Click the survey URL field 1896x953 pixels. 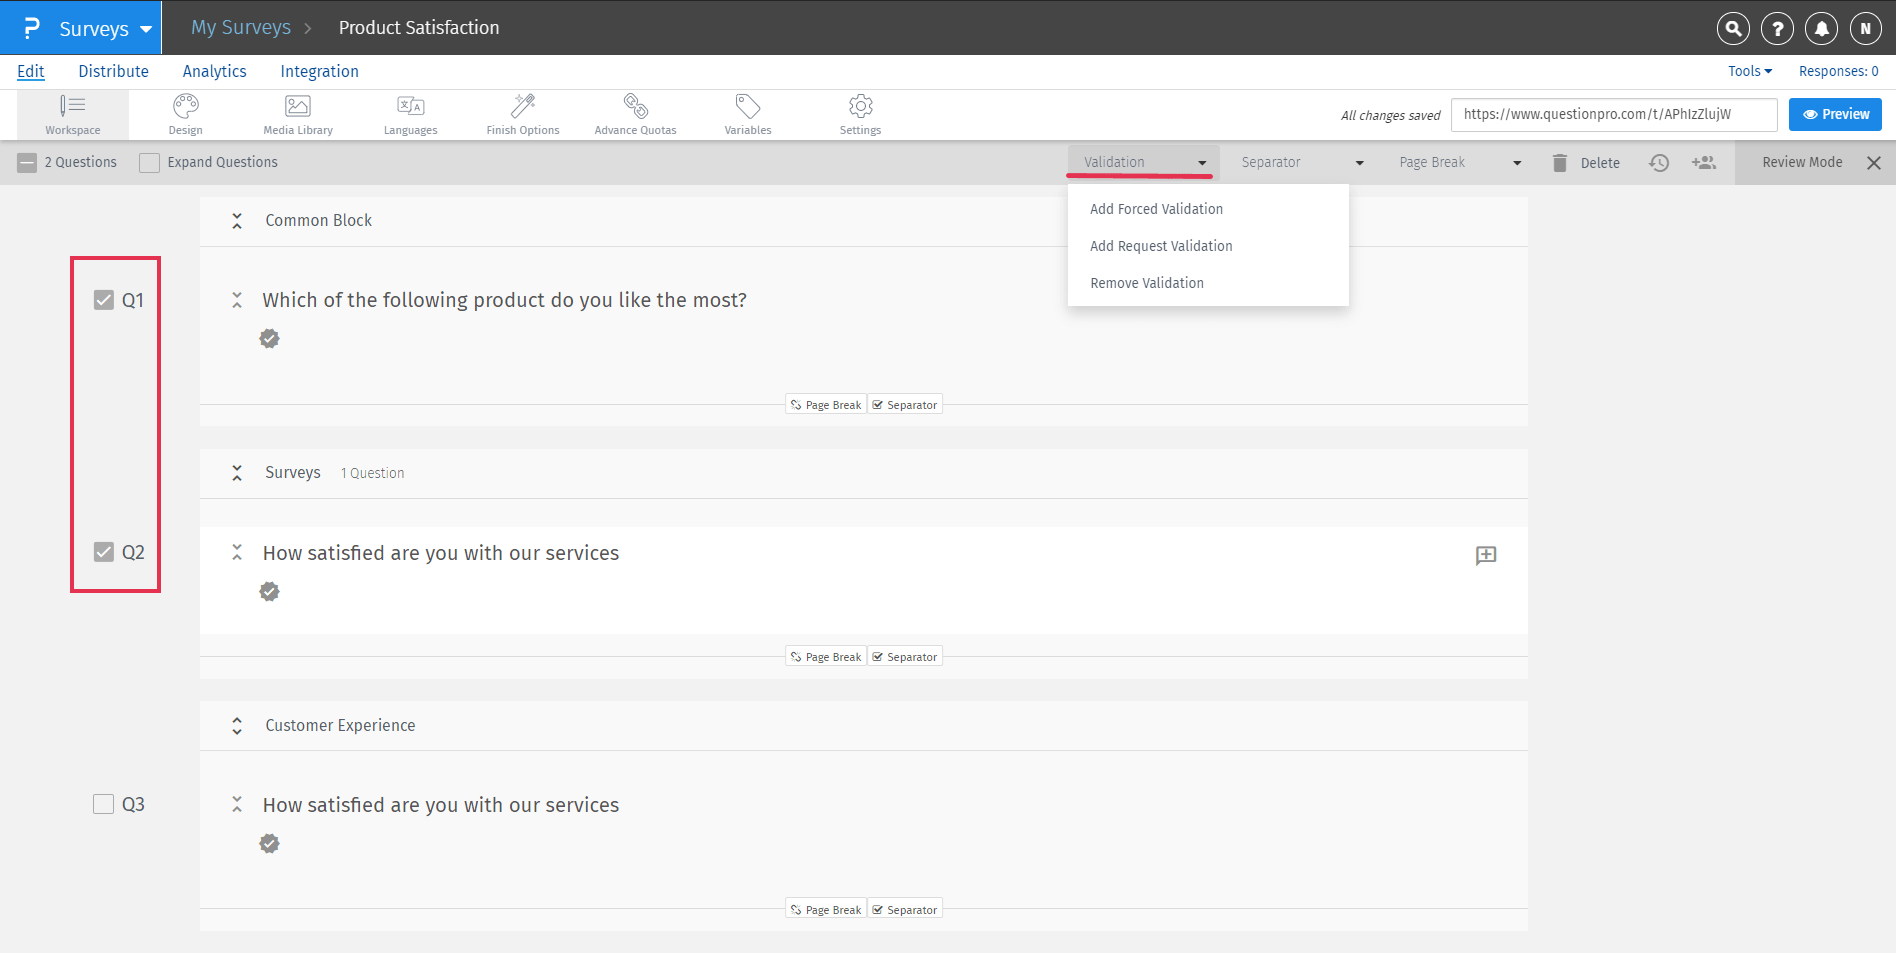(x=1614, y=115)
